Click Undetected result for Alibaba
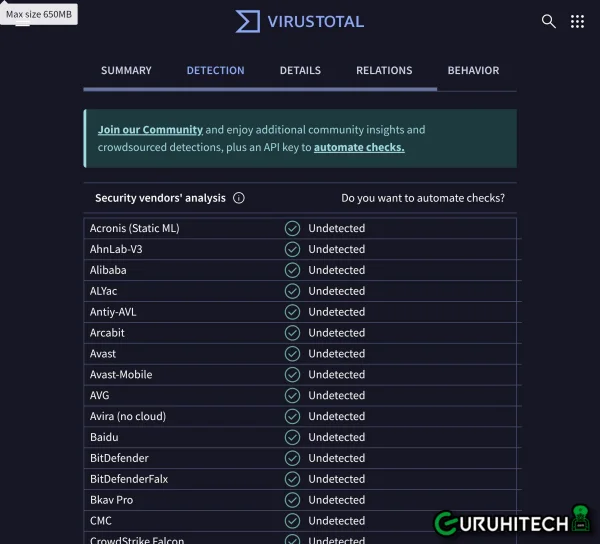600x544 pixels. pyautogui.click(x=337, y=270)
